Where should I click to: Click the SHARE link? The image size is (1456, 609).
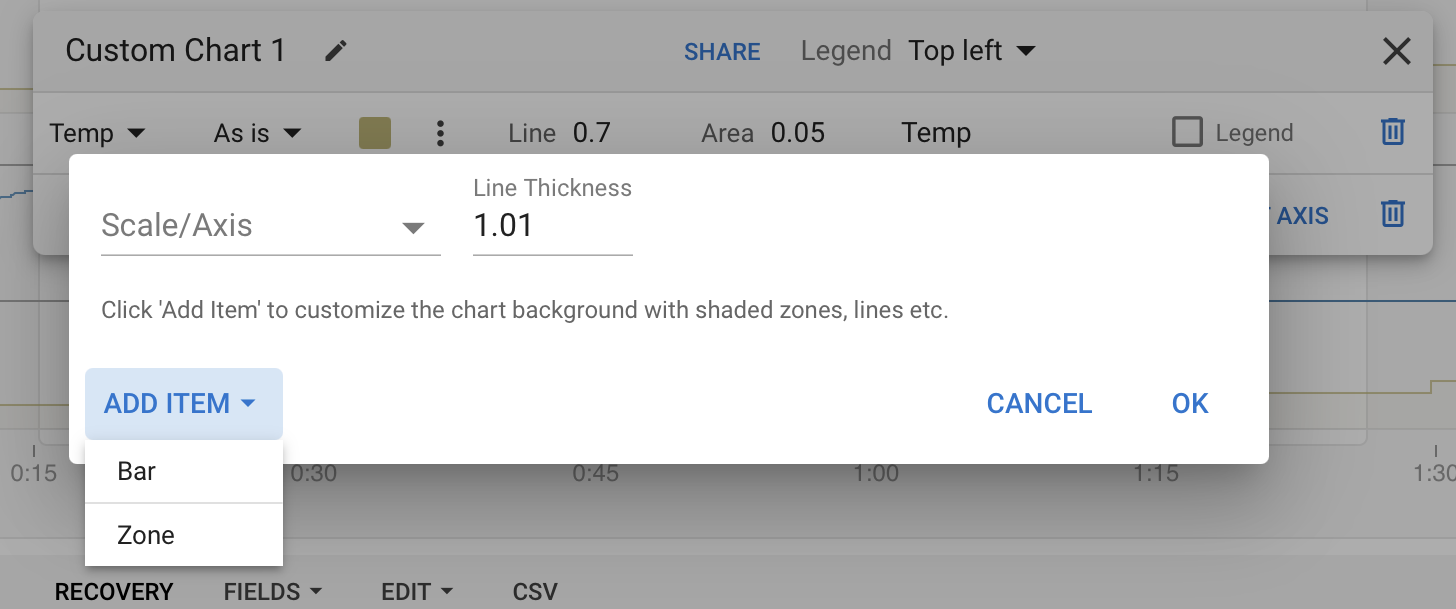point(722,52)
